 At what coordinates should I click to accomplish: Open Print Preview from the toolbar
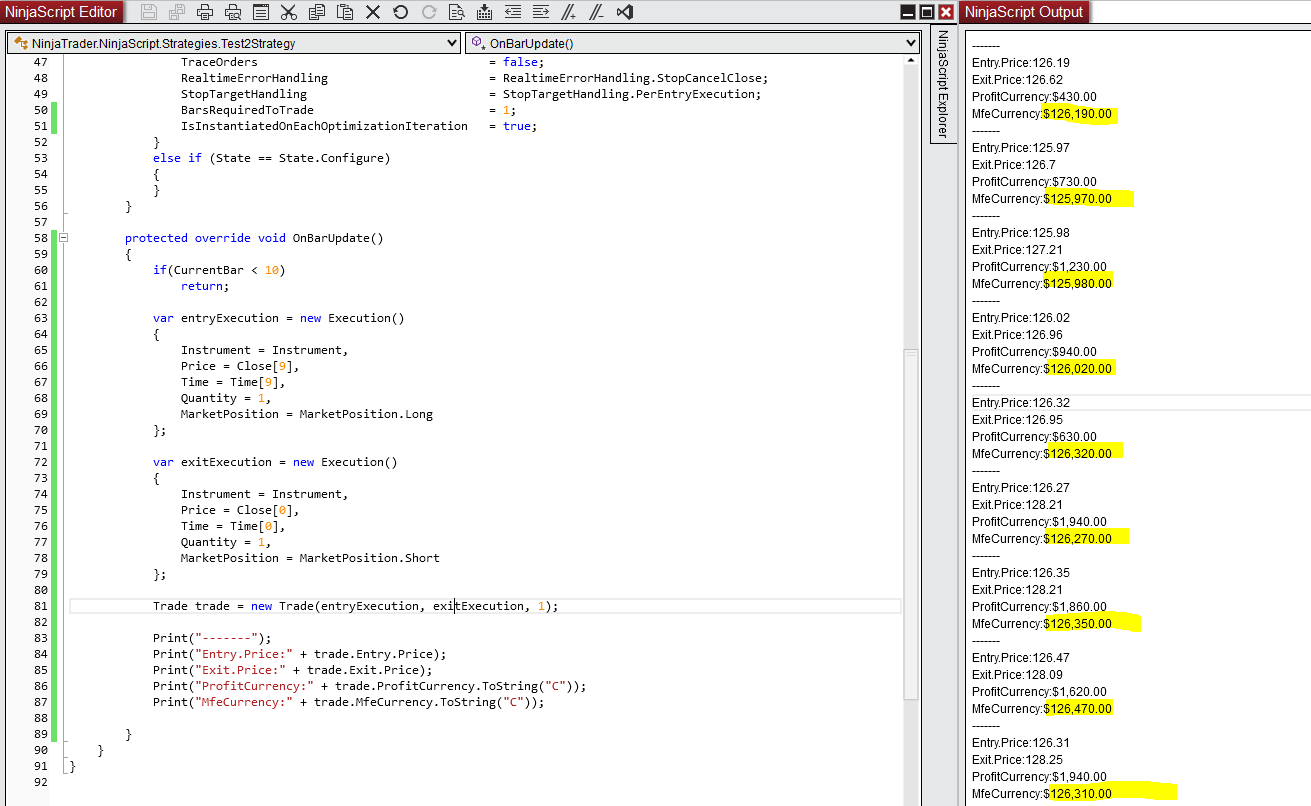coord(233,12)
